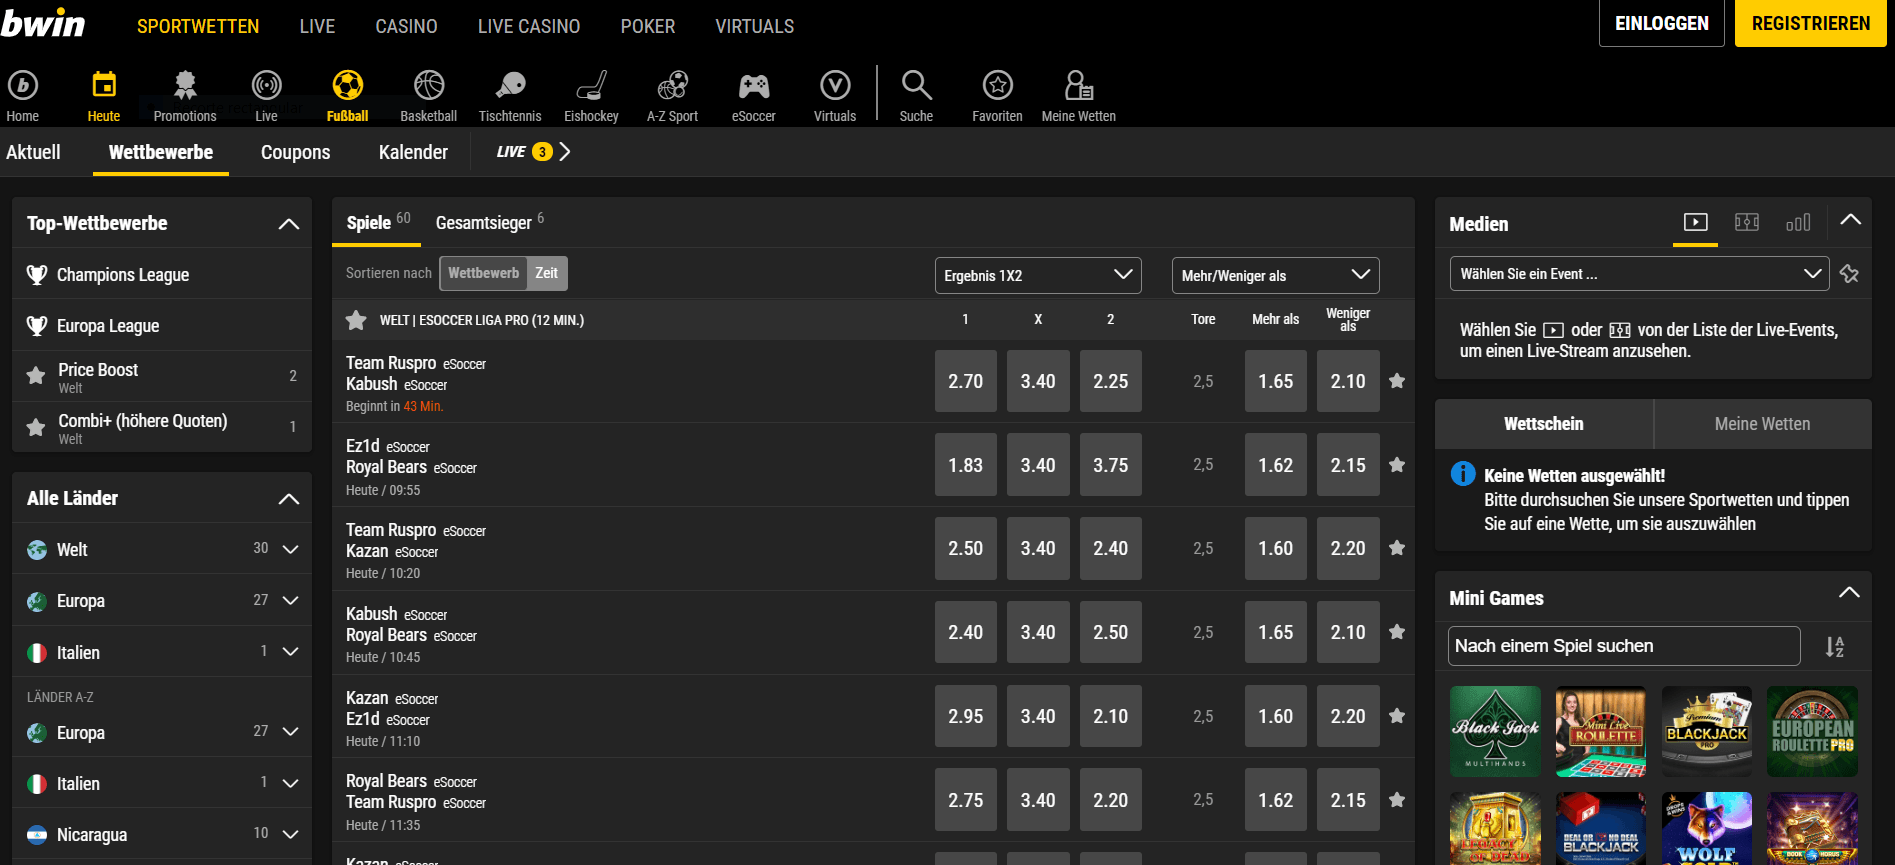This screenshot has width=1895, height=865.
Task: Favorite Kazan vs Ez1d match
Action: tap(1397, 716)
